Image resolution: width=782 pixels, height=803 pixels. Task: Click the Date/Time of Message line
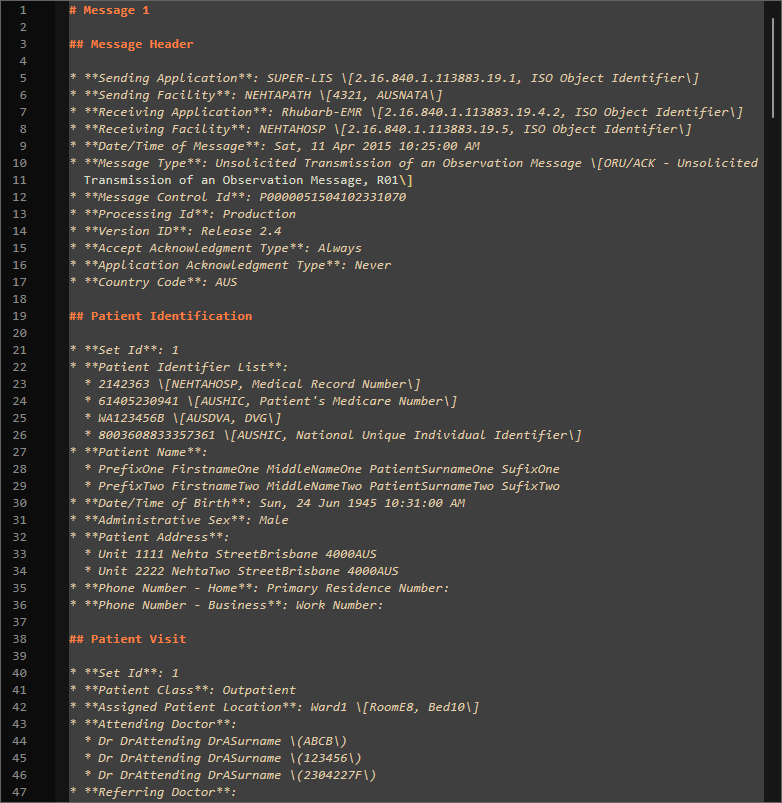275,146
